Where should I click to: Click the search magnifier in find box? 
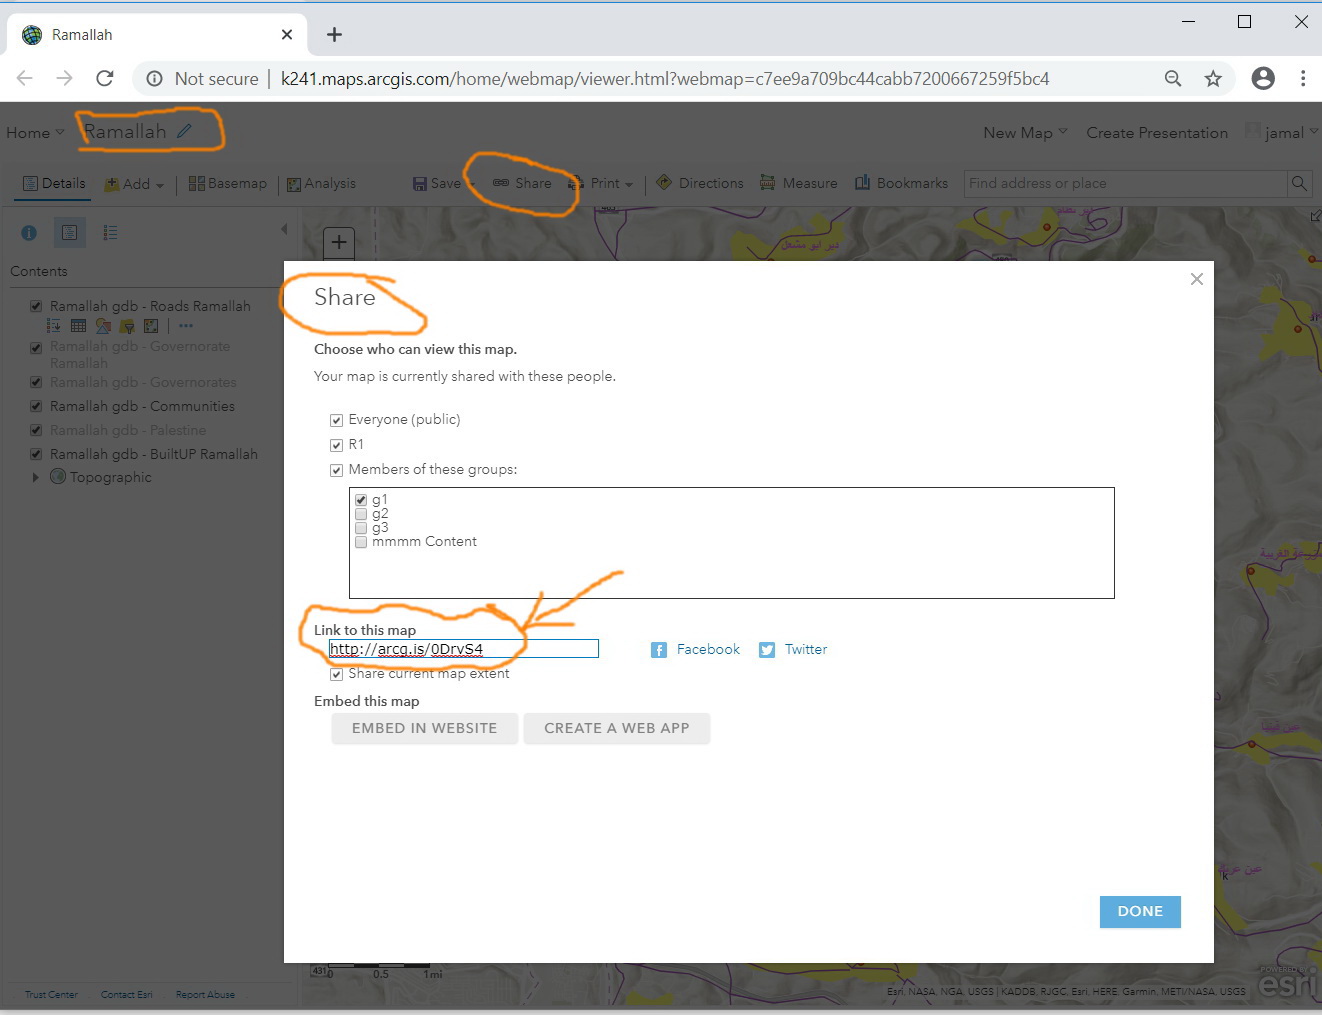click(x=1299, y=183)
